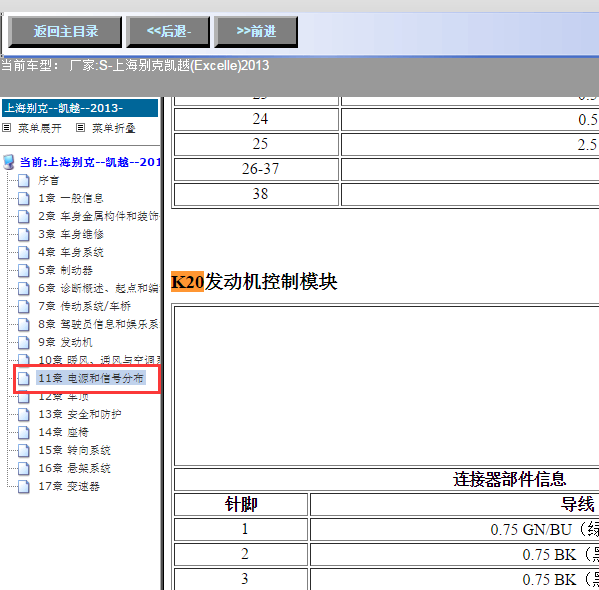Screen dimensions: 599x590
Task: Open 7章 传动系统/车桥
Action: [84, 306]
